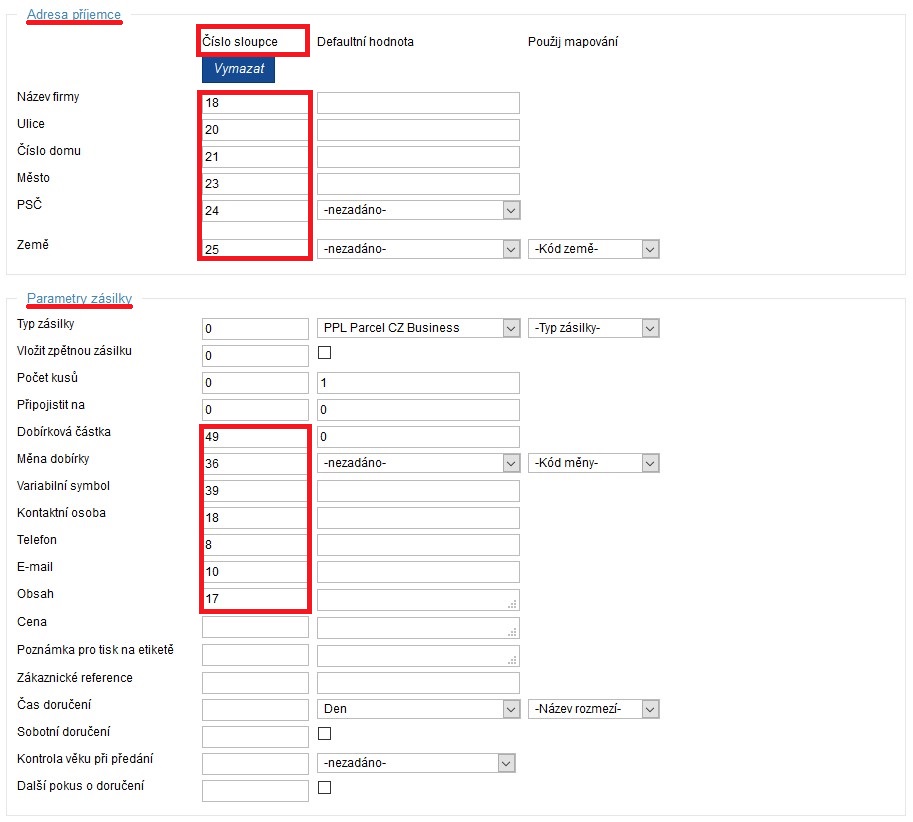
Task: Focus the Zákaznické reference default value field
Action: point(418,683)
